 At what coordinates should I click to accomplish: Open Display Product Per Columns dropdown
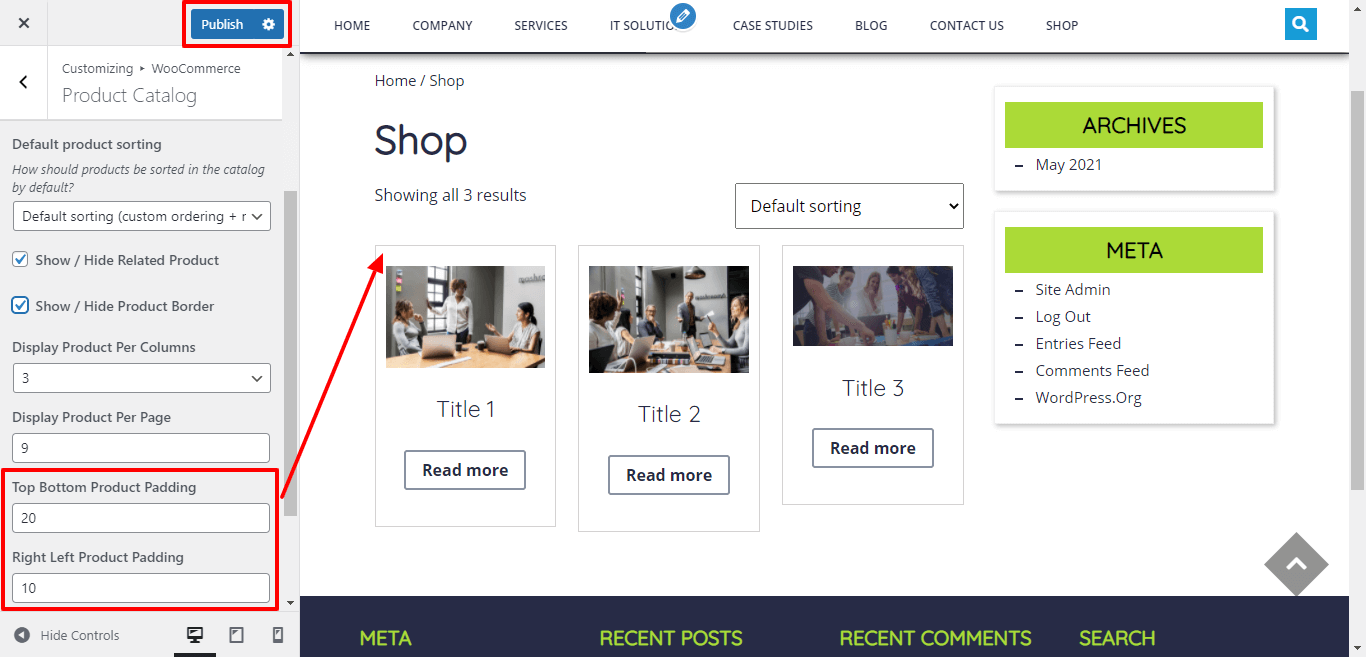(142, 378)
